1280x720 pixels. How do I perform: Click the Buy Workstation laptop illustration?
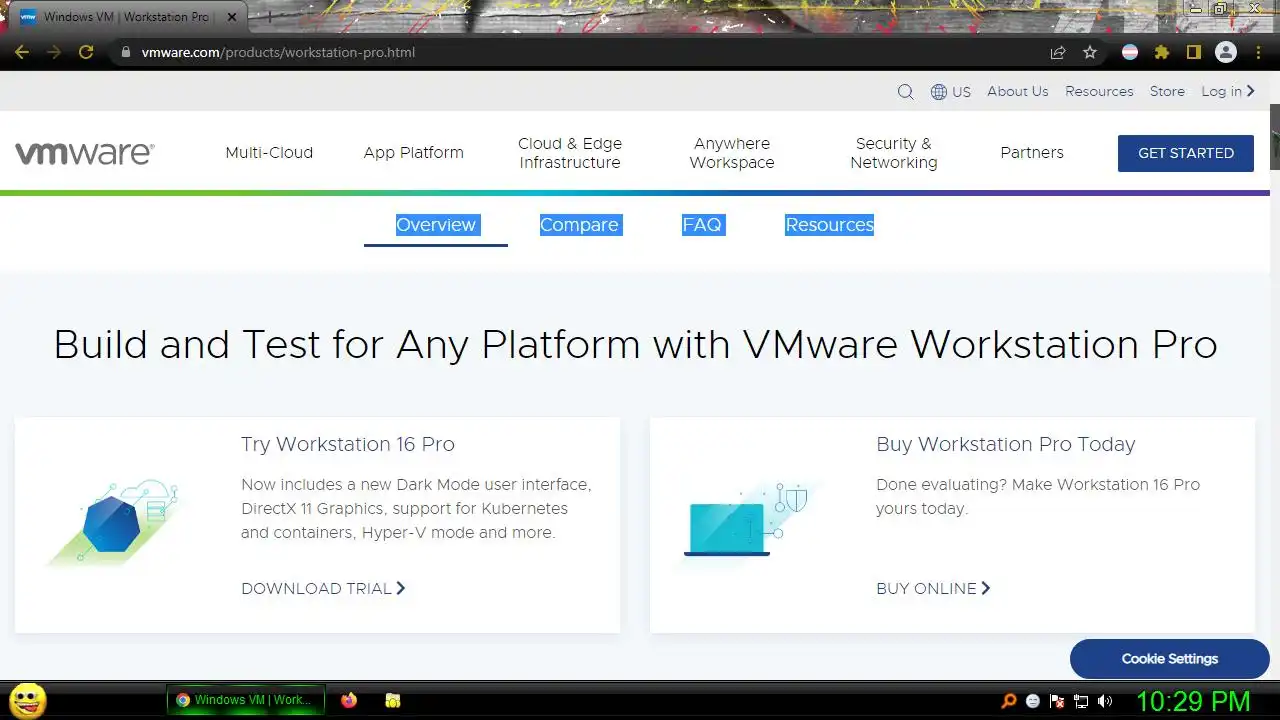click(x=748, y=520)
